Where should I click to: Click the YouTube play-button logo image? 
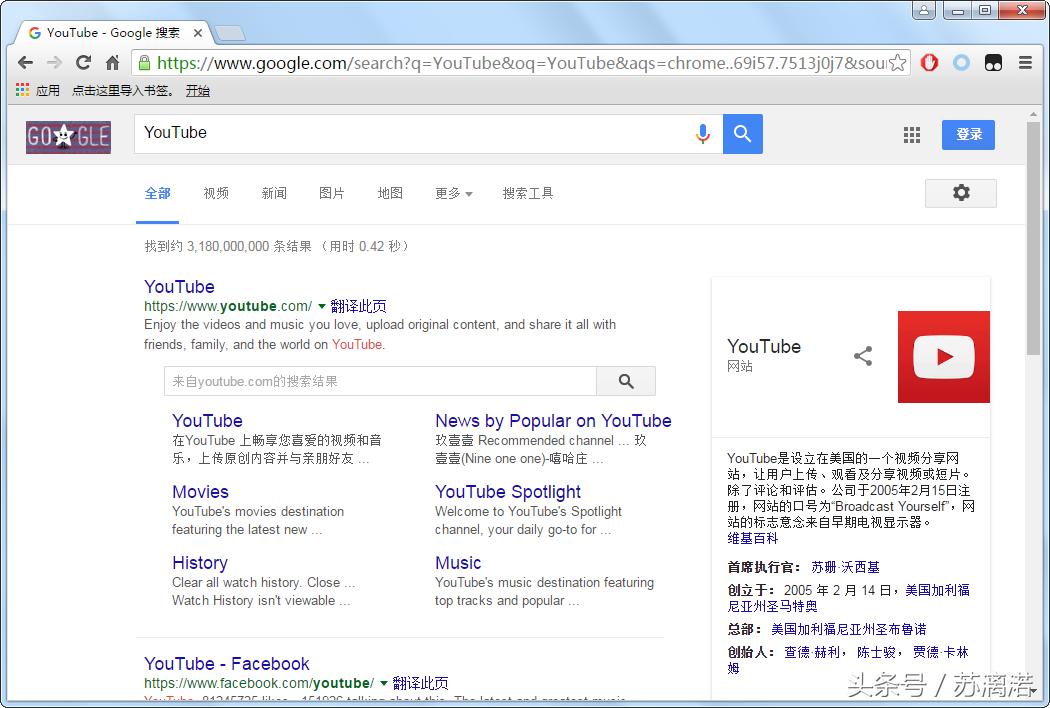click(943, 356)
